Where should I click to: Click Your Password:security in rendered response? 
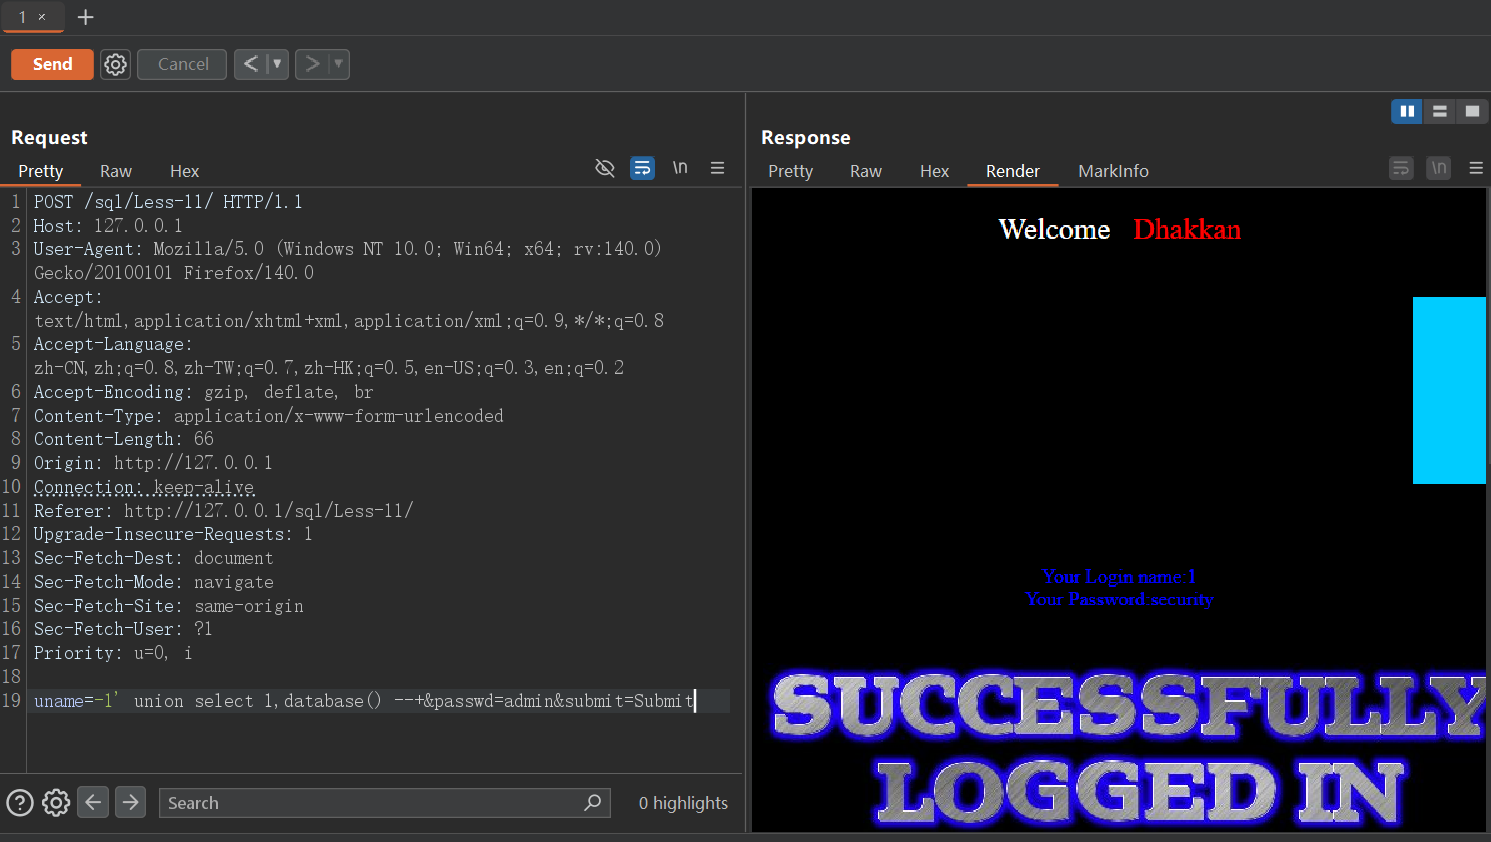(x=1118, y=599)
